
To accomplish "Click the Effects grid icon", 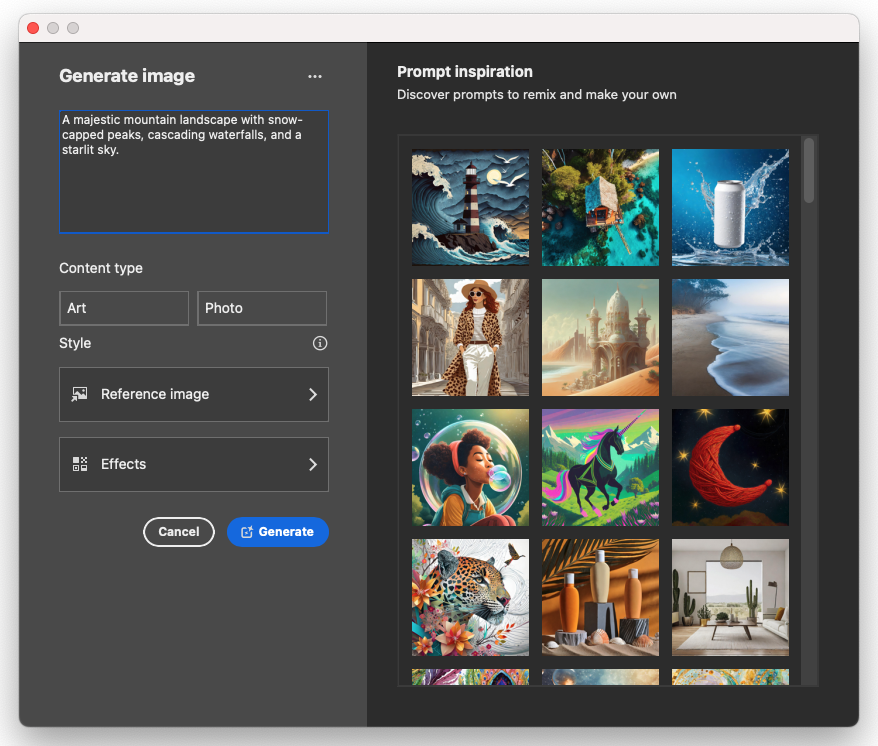I will click(80, 464).
